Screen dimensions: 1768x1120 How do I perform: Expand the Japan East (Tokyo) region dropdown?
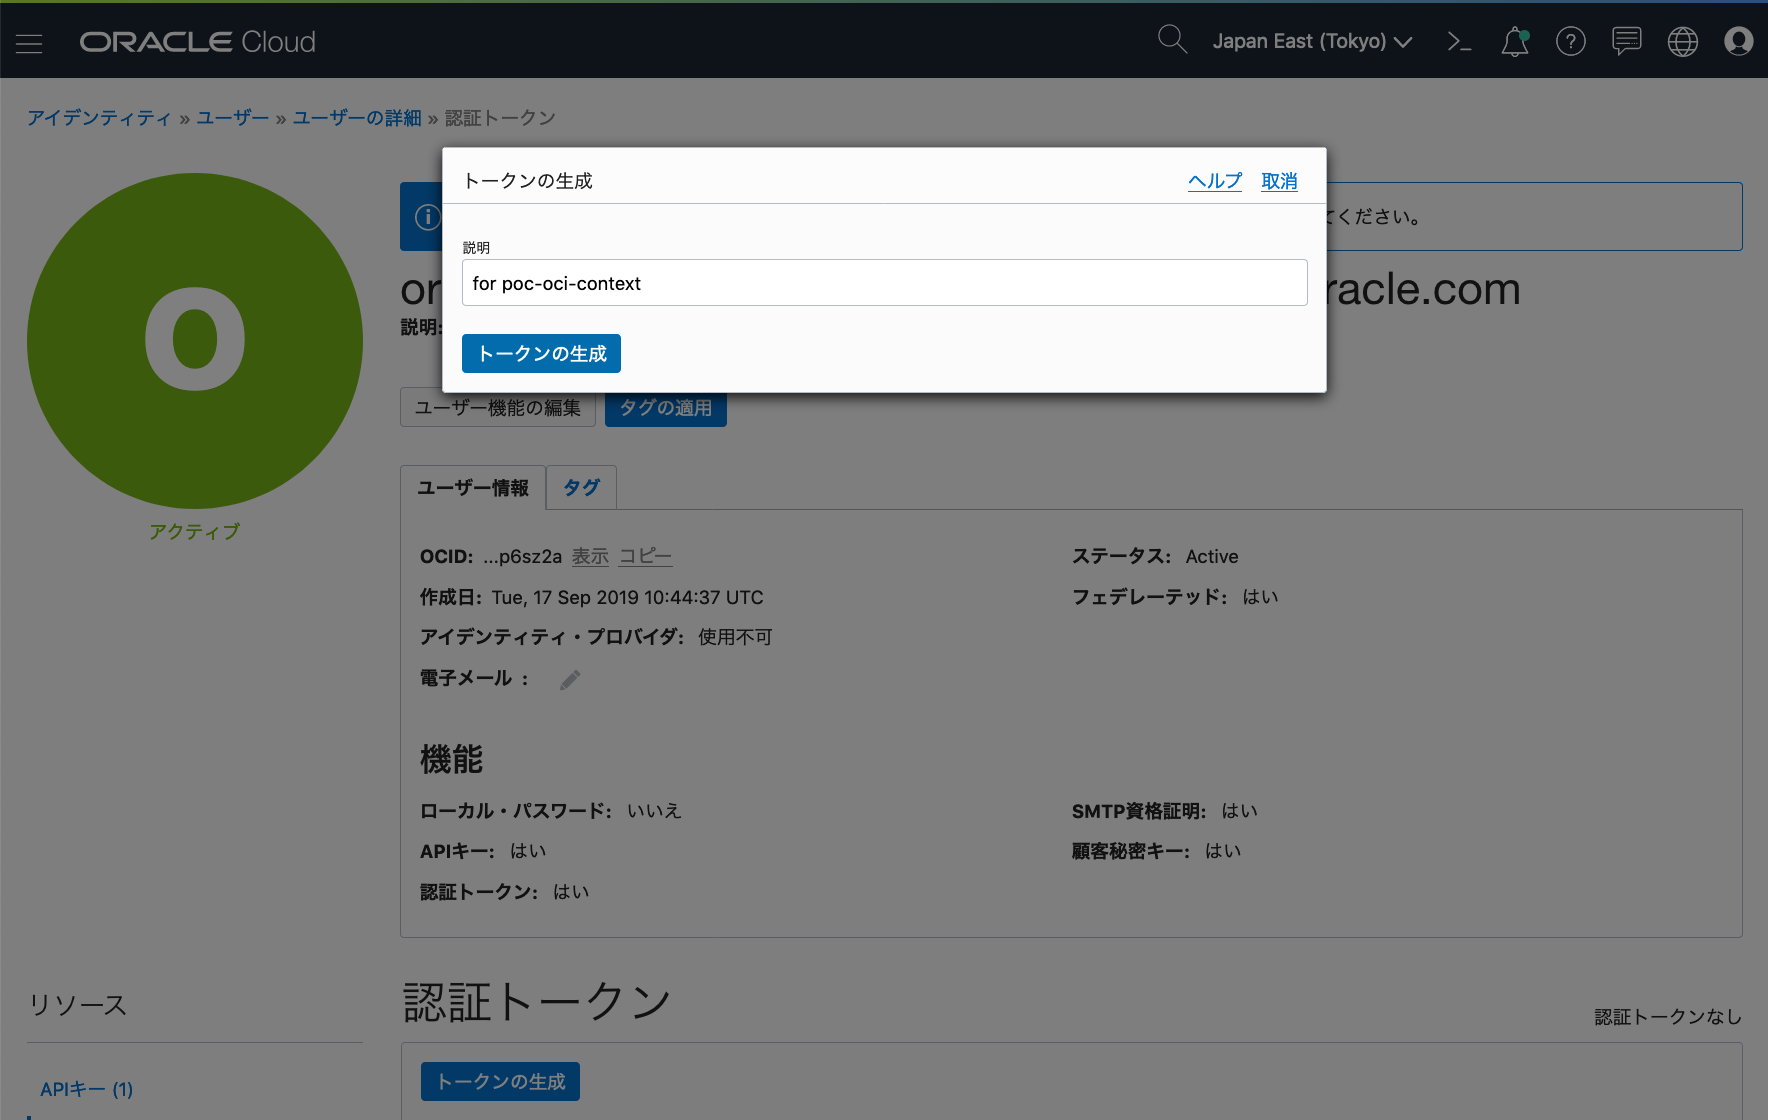coord(1312,41)
